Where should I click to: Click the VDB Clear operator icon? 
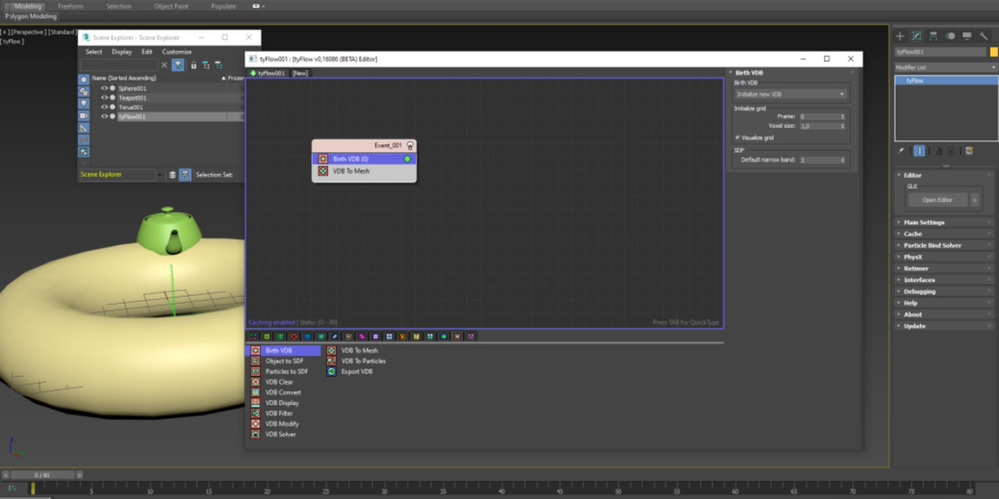tap(255, 382)
